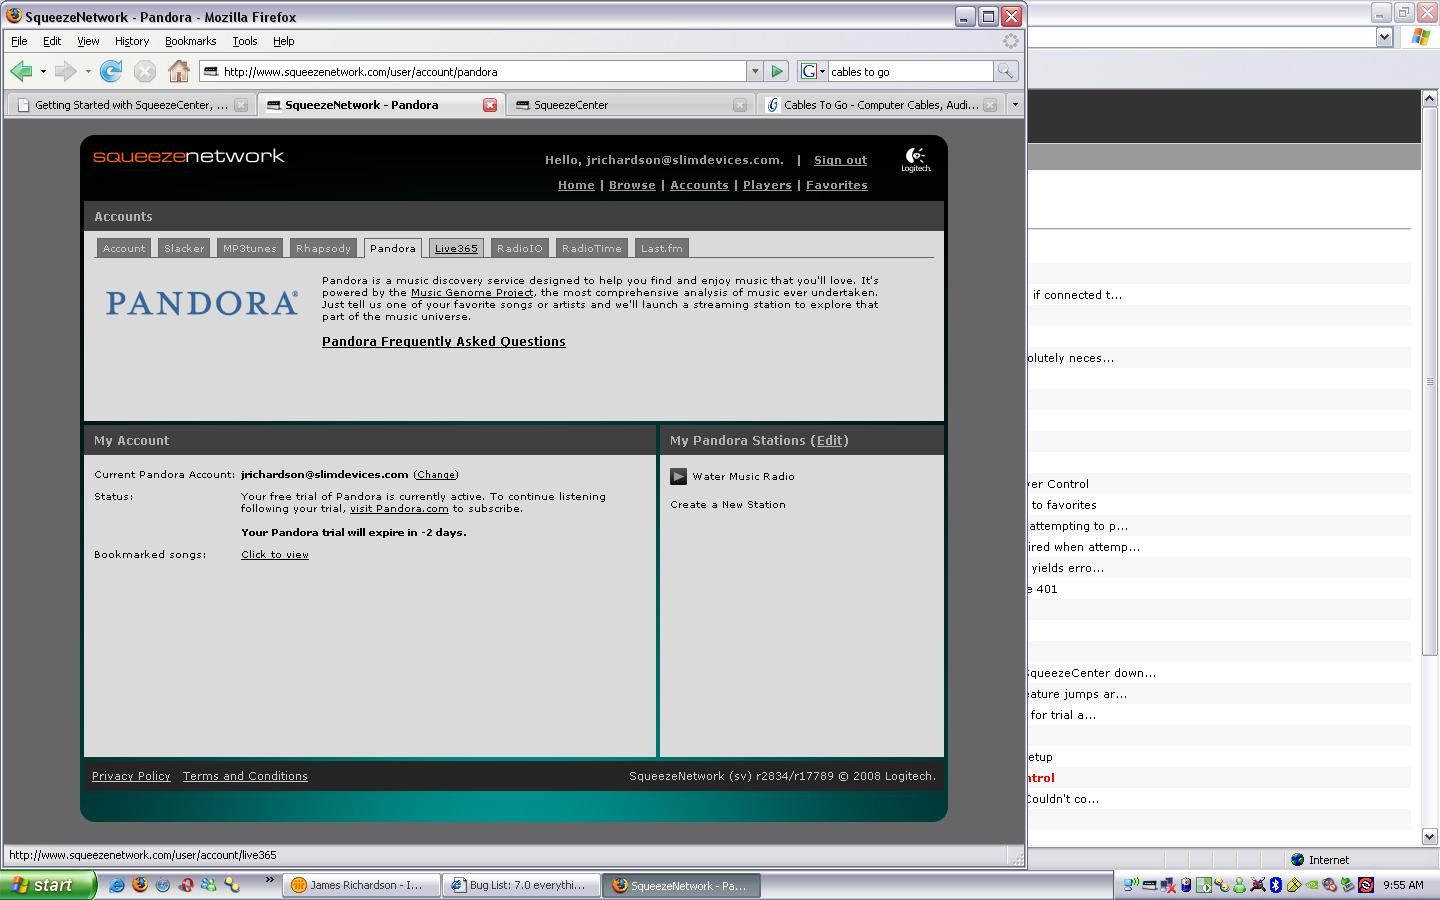Click in the URL address field
This screenshot has height=900, width=1440.
(480, 71)
